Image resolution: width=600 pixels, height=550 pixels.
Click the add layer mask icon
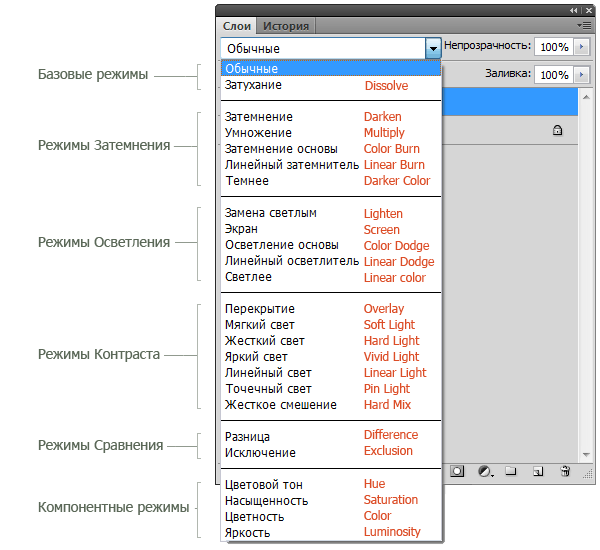457,471
